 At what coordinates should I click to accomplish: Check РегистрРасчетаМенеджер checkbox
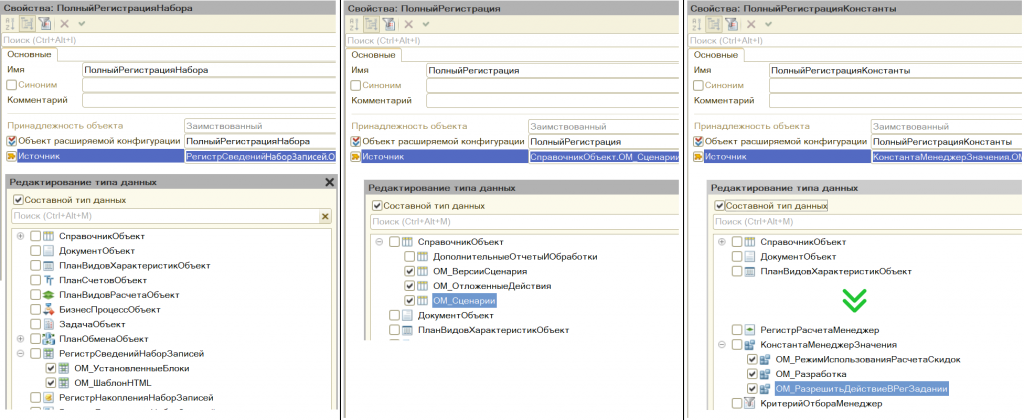pos(737,330)
